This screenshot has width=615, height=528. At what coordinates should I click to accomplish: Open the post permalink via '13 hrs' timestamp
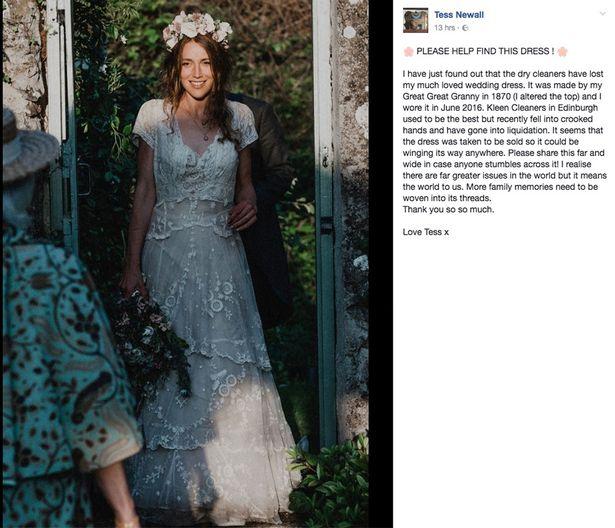point(444,28)
